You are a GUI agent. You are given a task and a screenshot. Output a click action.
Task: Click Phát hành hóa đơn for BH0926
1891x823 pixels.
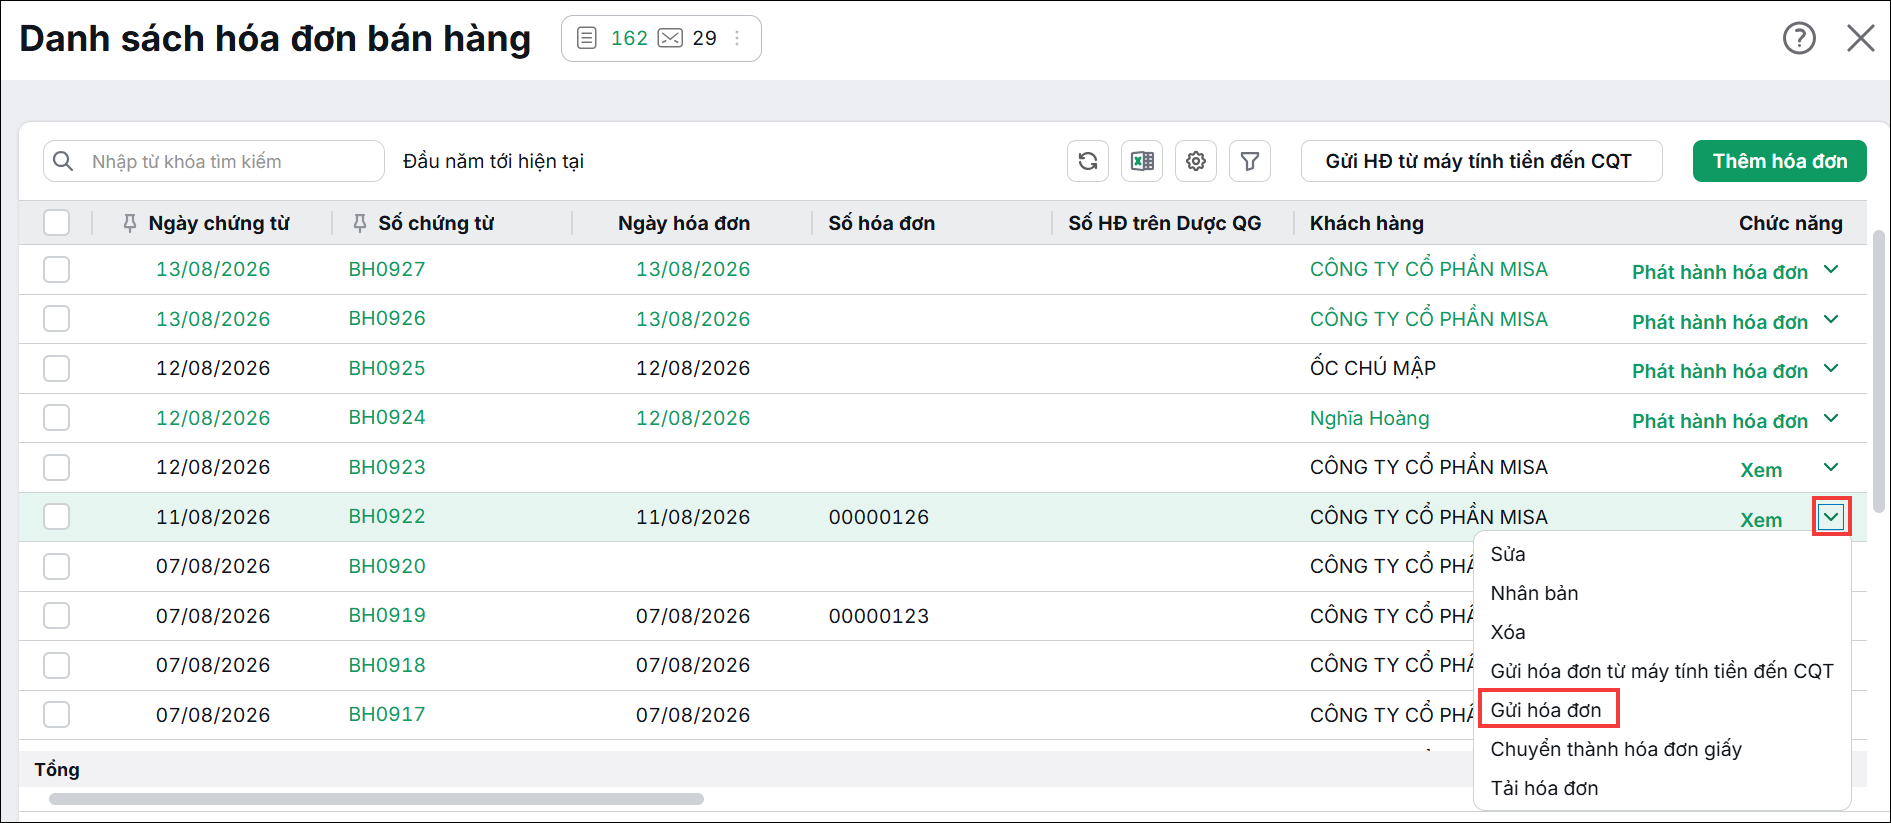pos(1720,322)
